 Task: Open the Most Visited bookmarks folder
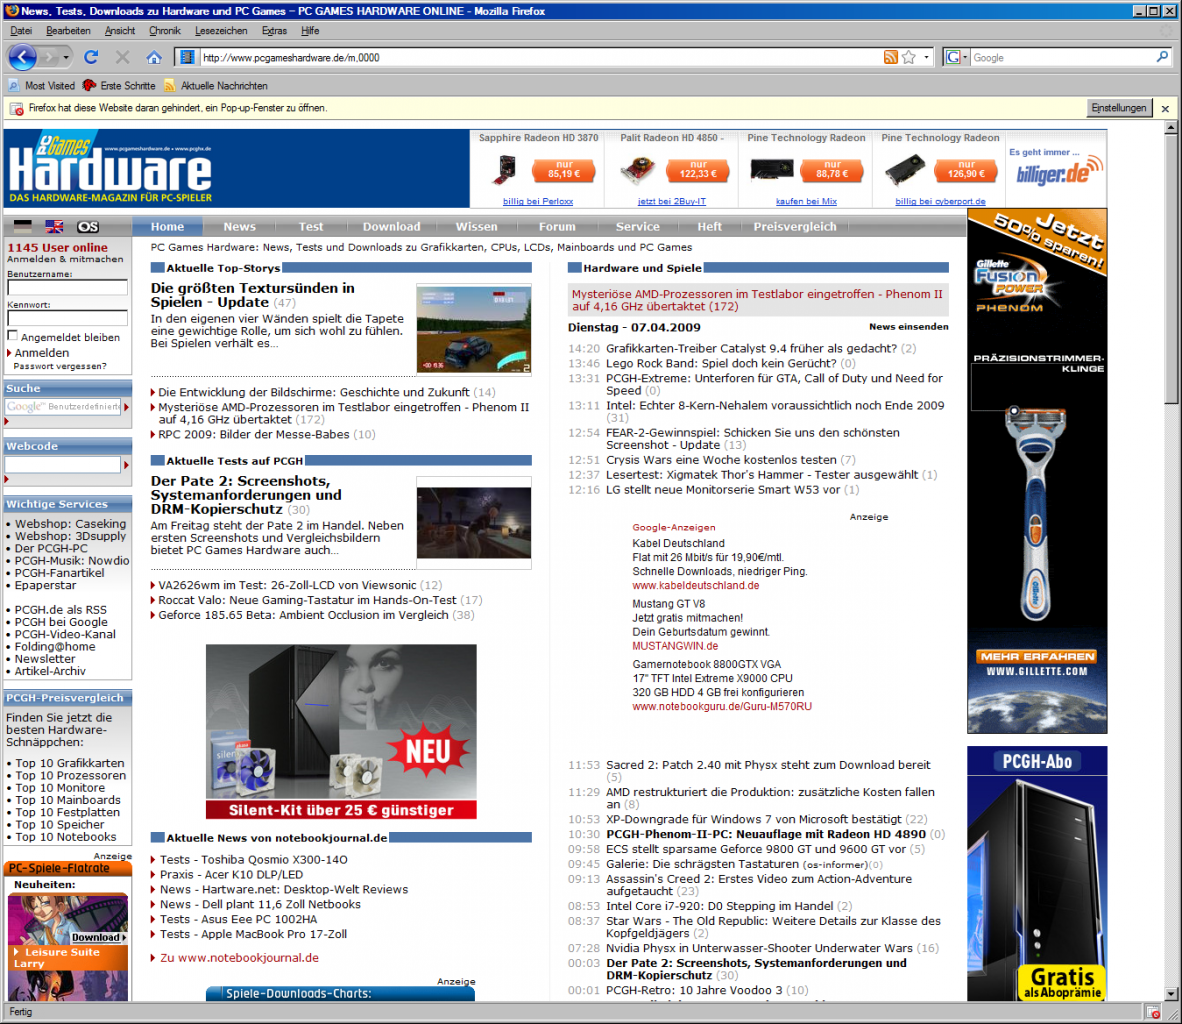point(42,86)
